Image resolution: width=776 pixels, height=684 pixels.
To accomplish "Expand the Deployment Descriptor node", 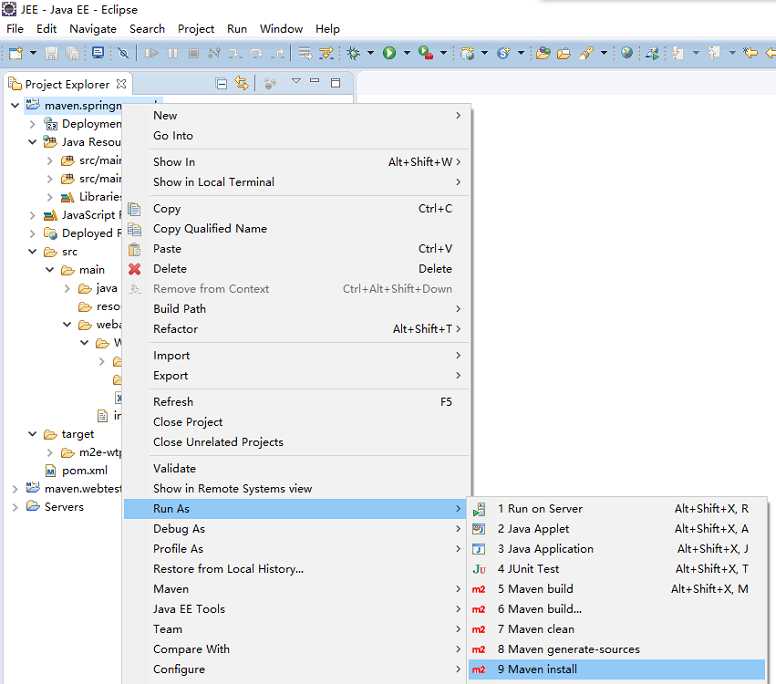I will point(32,124).
